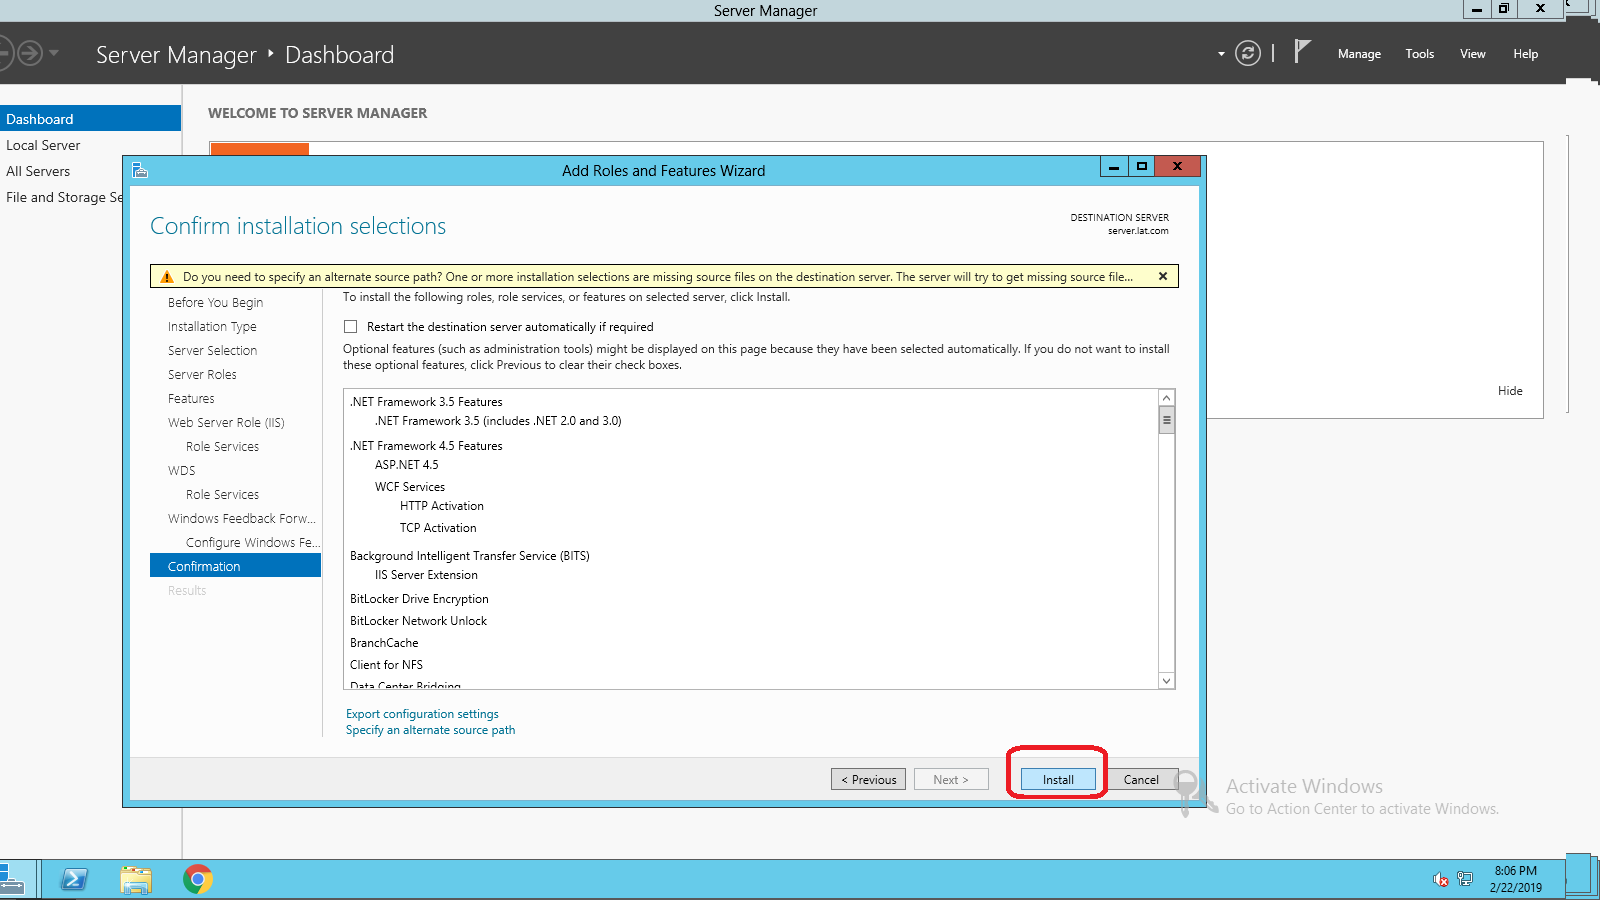Select Local Server in the sidebar

point(43,145)
